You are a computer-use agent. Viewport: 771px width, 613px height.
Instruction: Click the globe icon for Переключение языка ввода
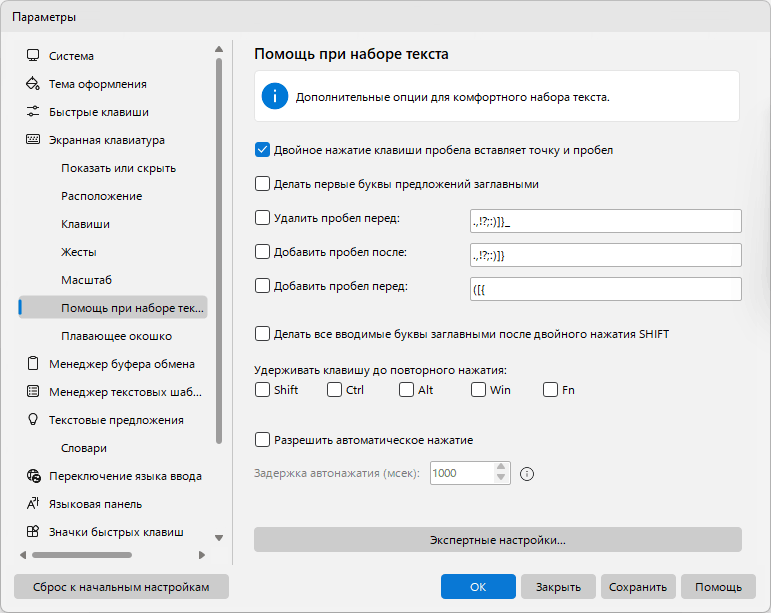tap(33, 476)
